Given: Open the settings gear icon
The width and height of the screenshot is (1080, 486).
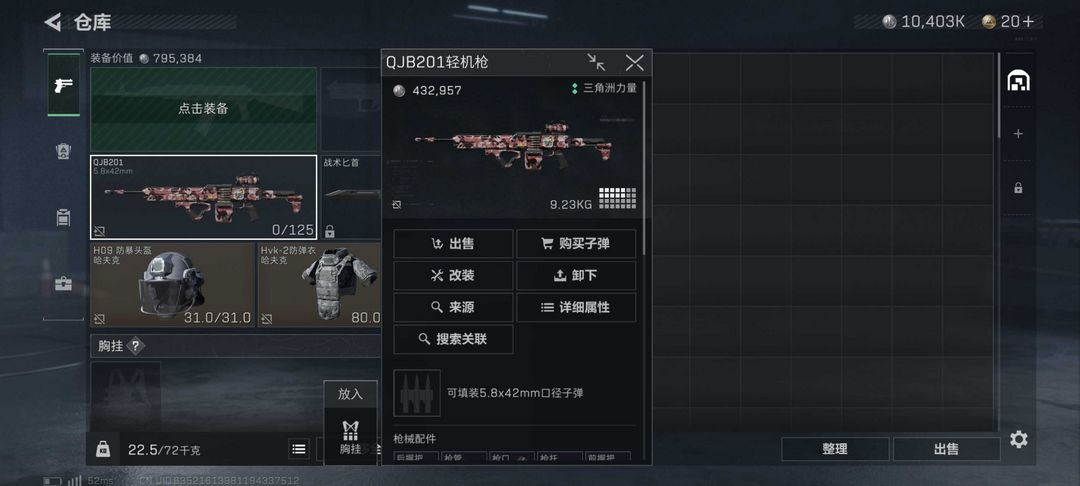Looking at the screenshot, I should pyautogui.click(x=1019, y=439).
